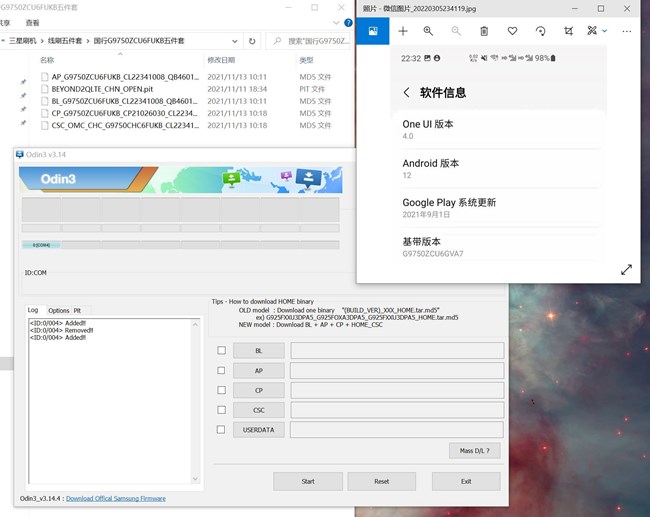Click the CP file button
650x517 pixels.
tap(259, 390)
